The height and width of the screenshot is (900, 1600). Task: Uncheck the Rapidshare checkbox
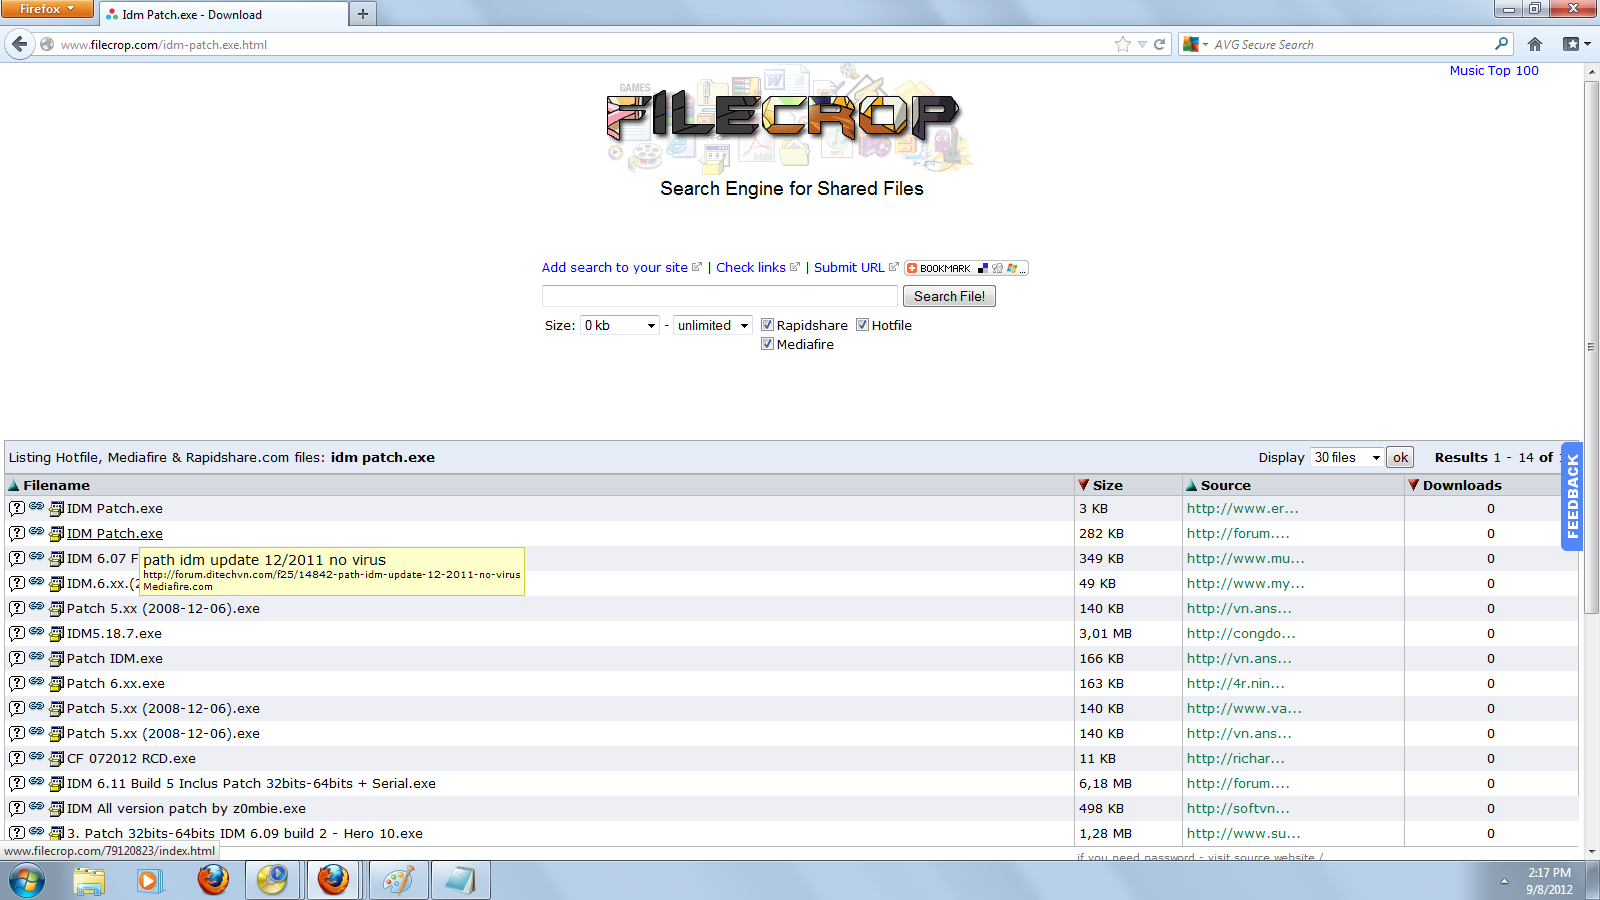tap(767, 325)
